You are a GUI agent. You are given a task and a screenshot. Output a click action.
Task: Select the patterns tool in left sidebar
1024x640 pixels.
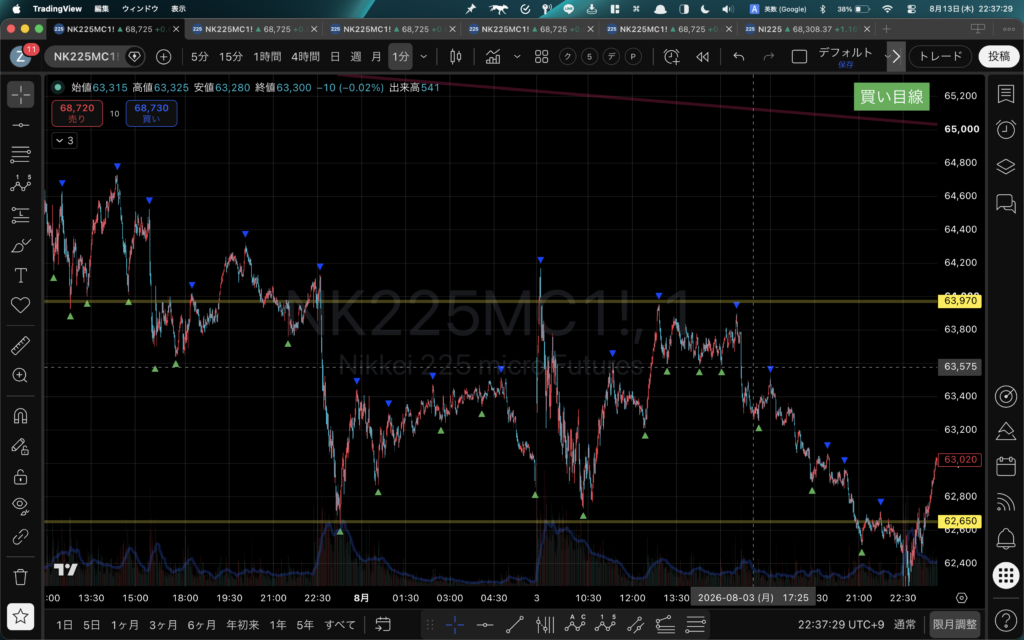click(x=20, y=184)
